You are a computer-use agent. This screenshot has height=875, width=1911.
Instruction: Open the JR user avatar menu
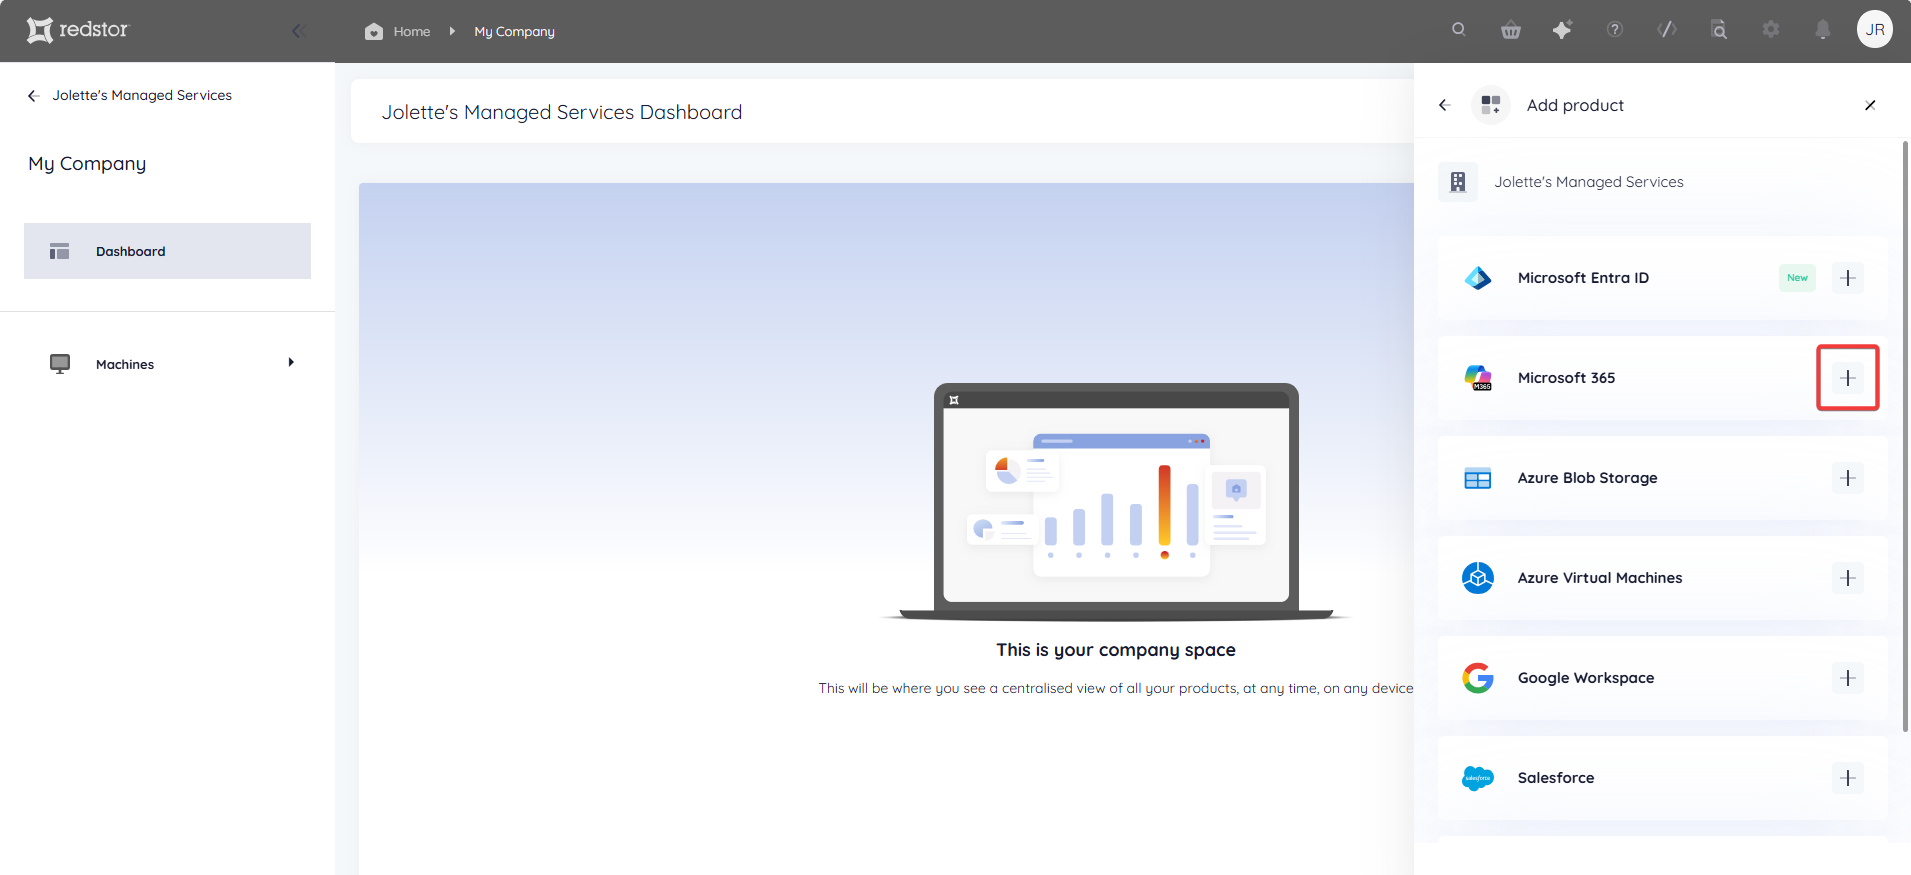coord(1875,29)
